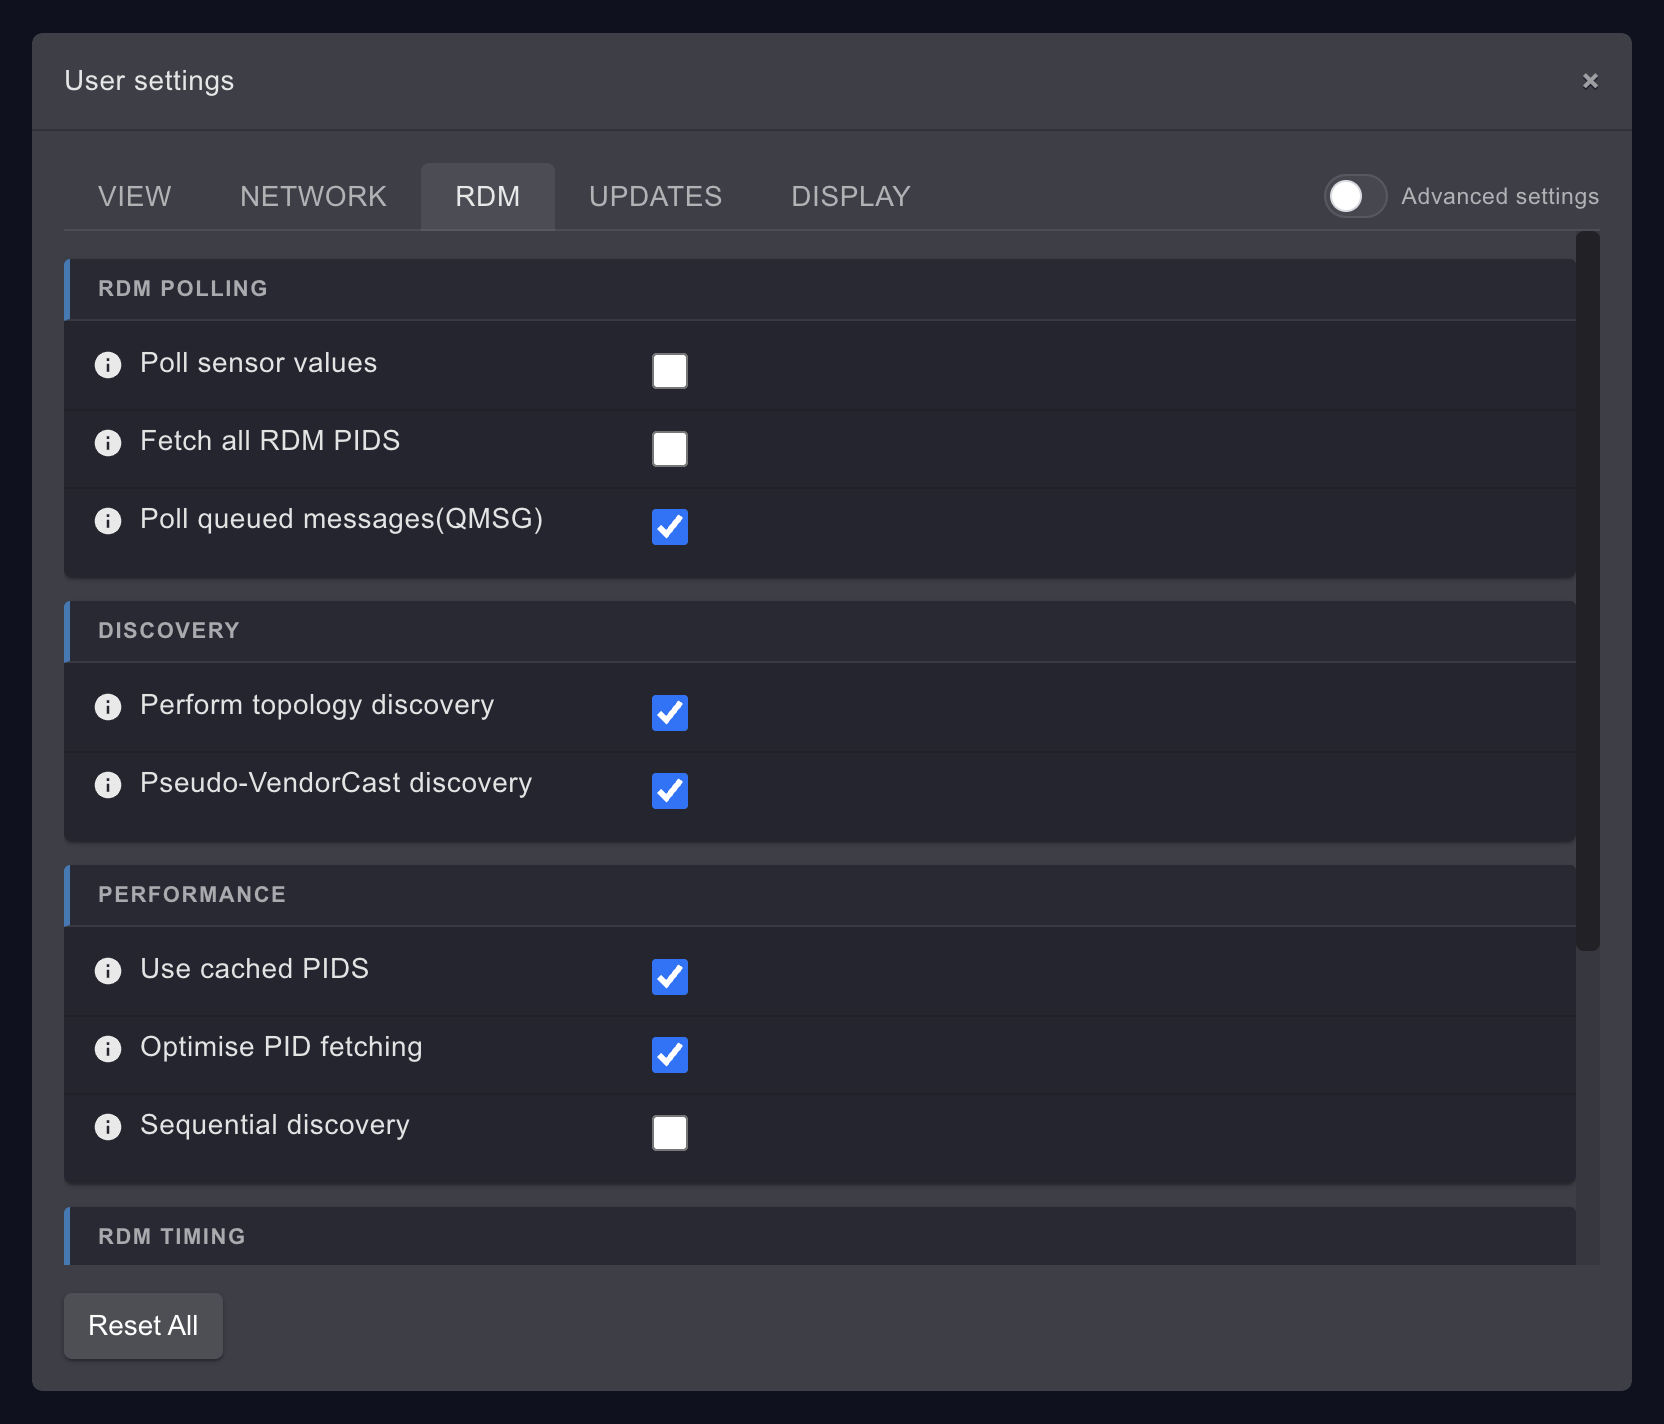This screenshot has width=1664, height=1424.
Task: Click info icon beside Poll sensor values
Action: coord(108,365)
